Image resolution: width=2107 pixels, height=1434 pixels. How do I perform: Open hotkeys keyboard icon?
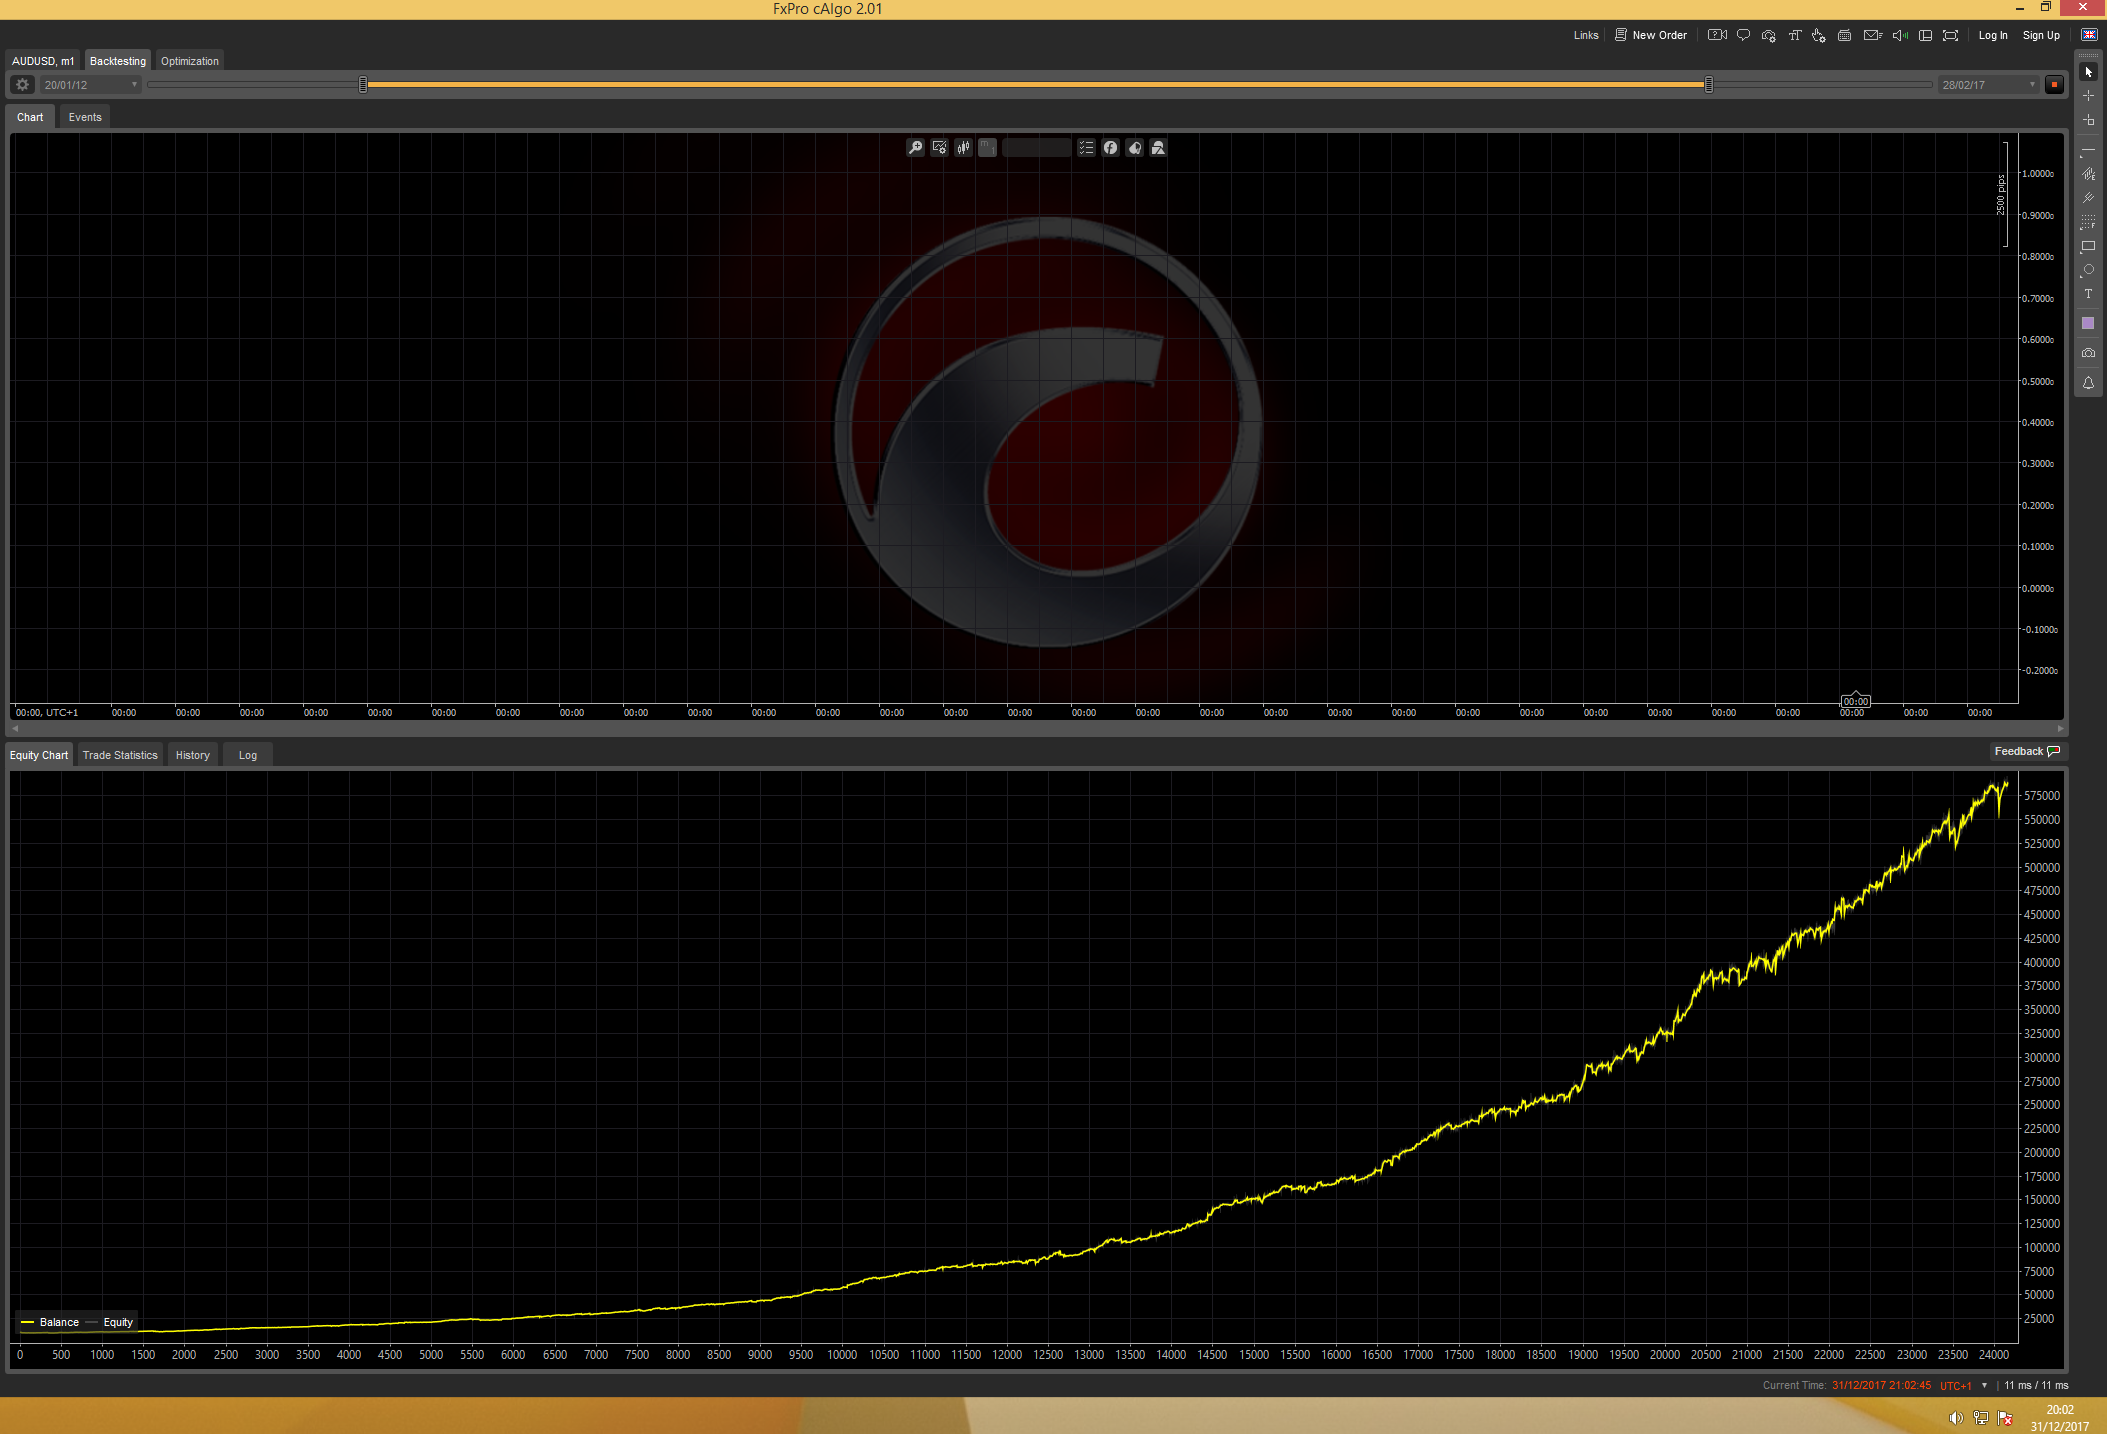(x=1844, y=35)
